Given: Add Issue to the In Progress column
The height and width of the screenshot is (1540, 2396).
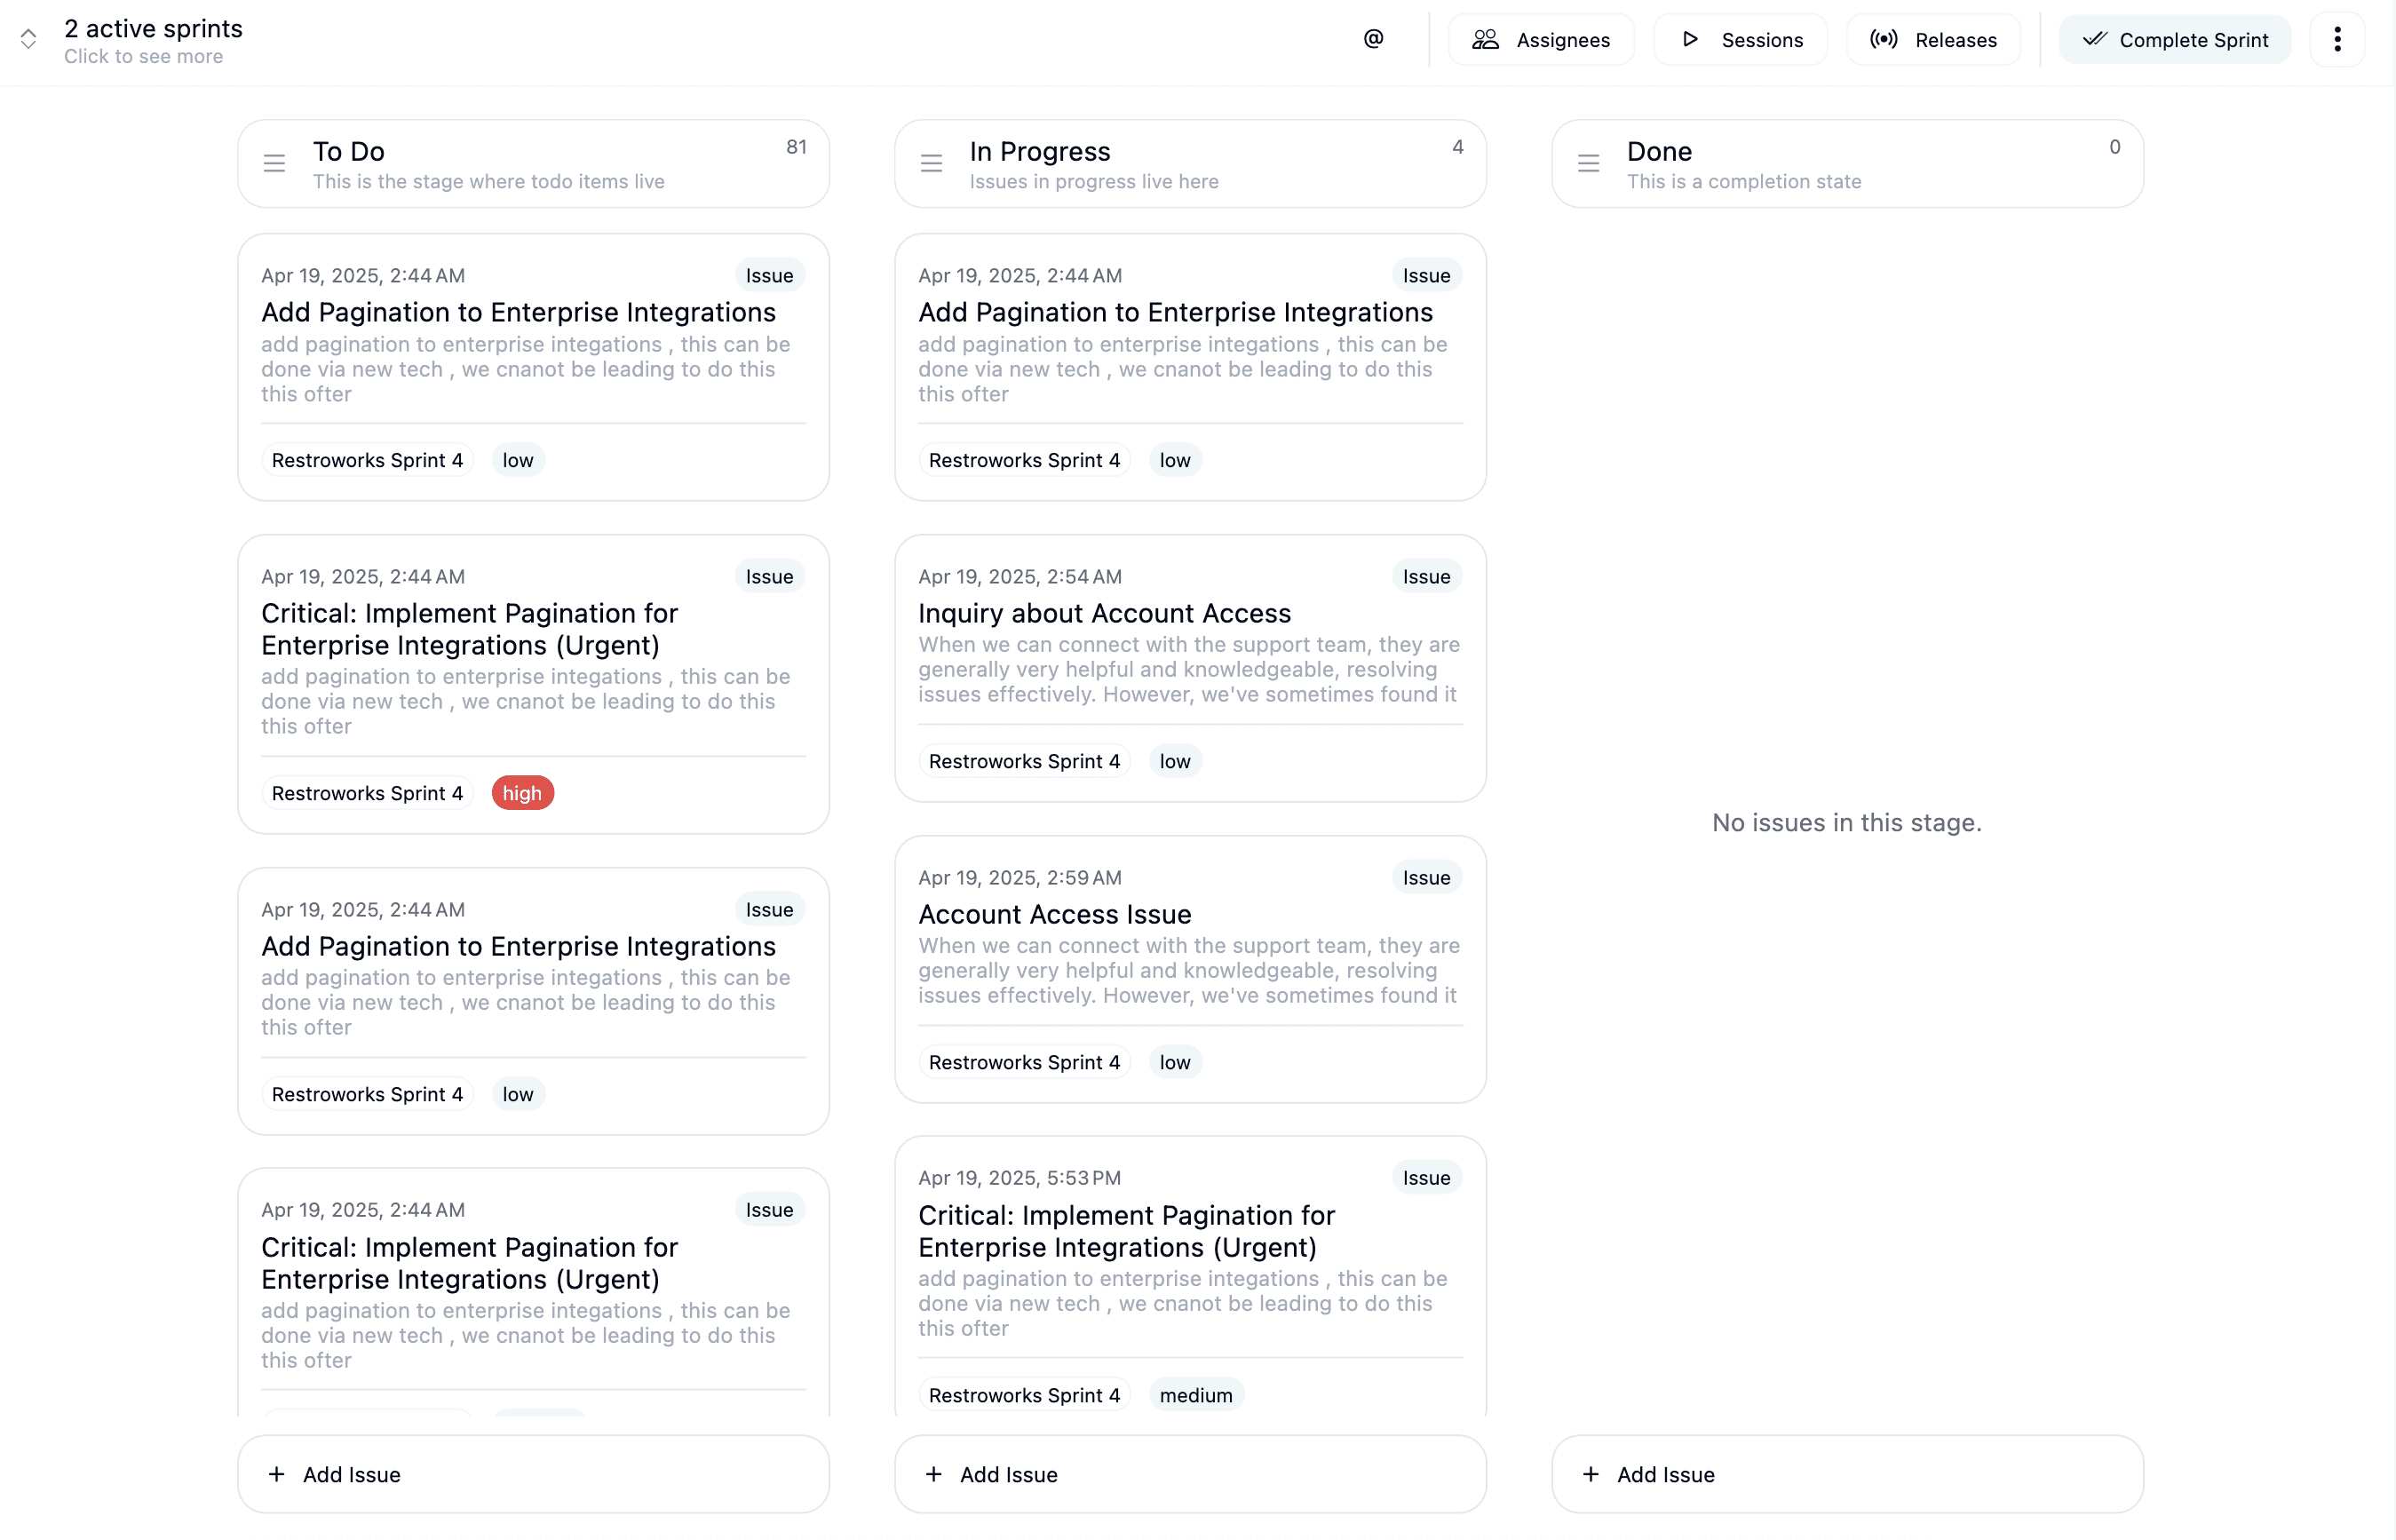Looking at the screenshot, I should point(1190,1474).
